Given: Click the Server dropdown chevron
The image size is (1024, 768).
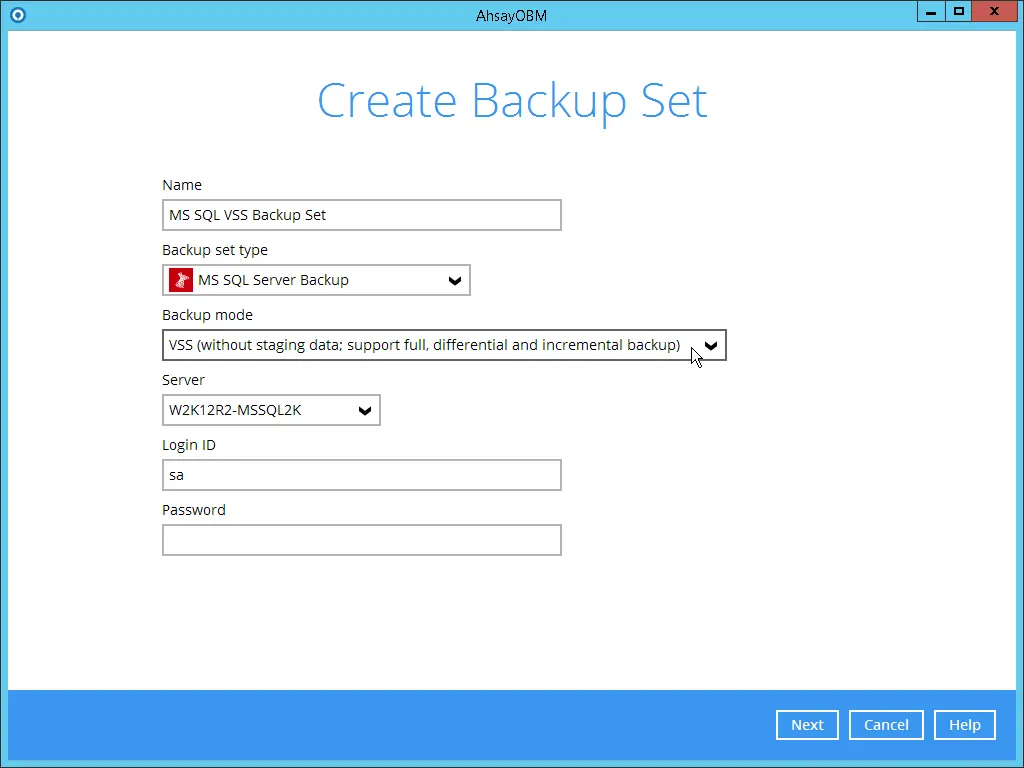Looking at the screenshot, I should [364, 410].
